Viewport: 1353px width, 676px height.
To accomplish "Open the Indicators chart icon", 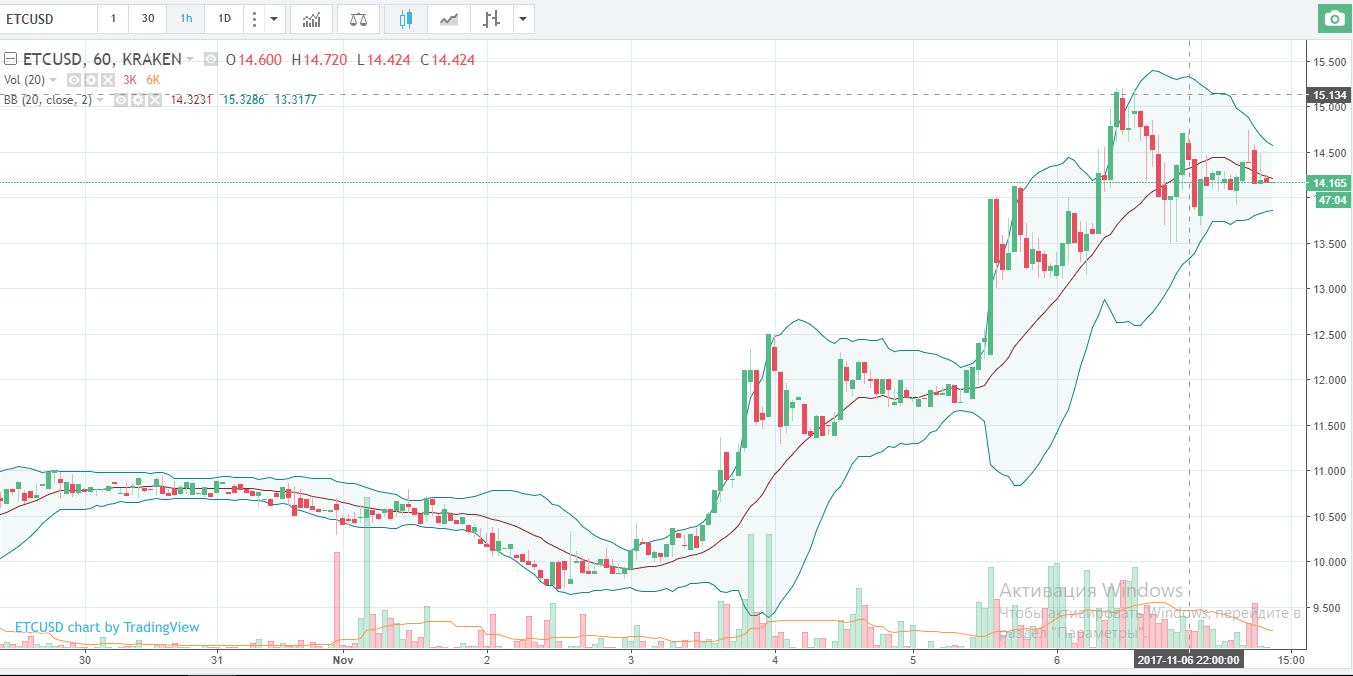I will click(312, 19).
